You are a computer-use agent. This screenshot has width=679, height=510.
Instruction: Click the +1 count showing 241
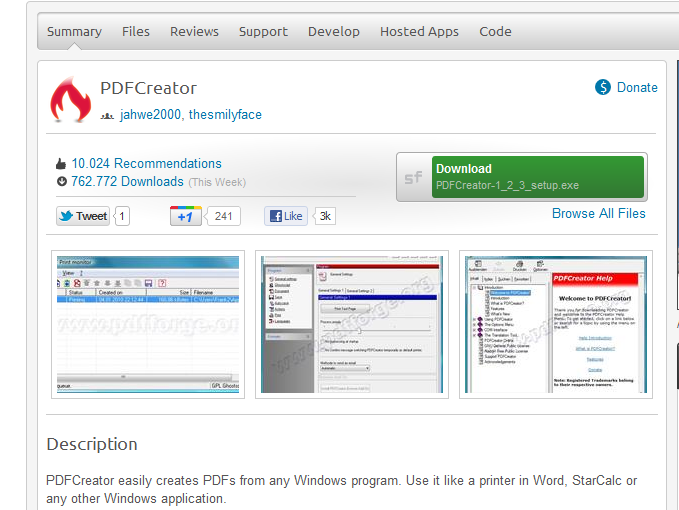[223, 216]
